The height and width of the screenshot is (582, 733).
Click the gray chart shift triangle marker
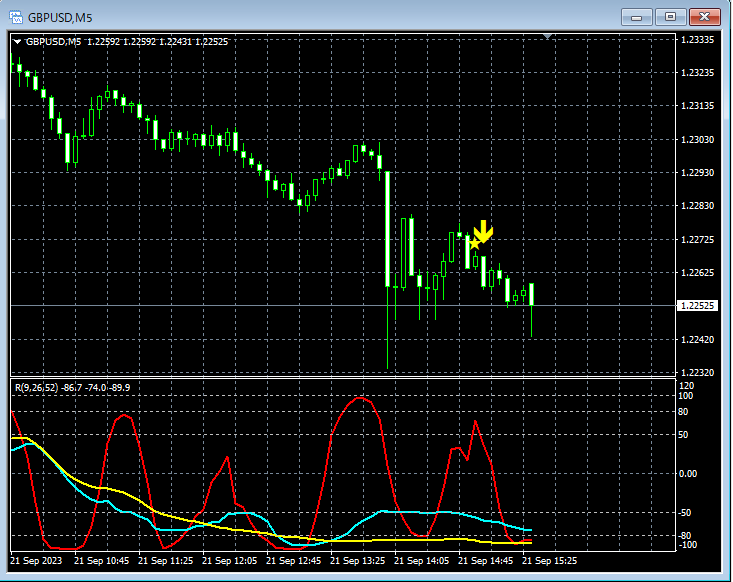point(547,36)
